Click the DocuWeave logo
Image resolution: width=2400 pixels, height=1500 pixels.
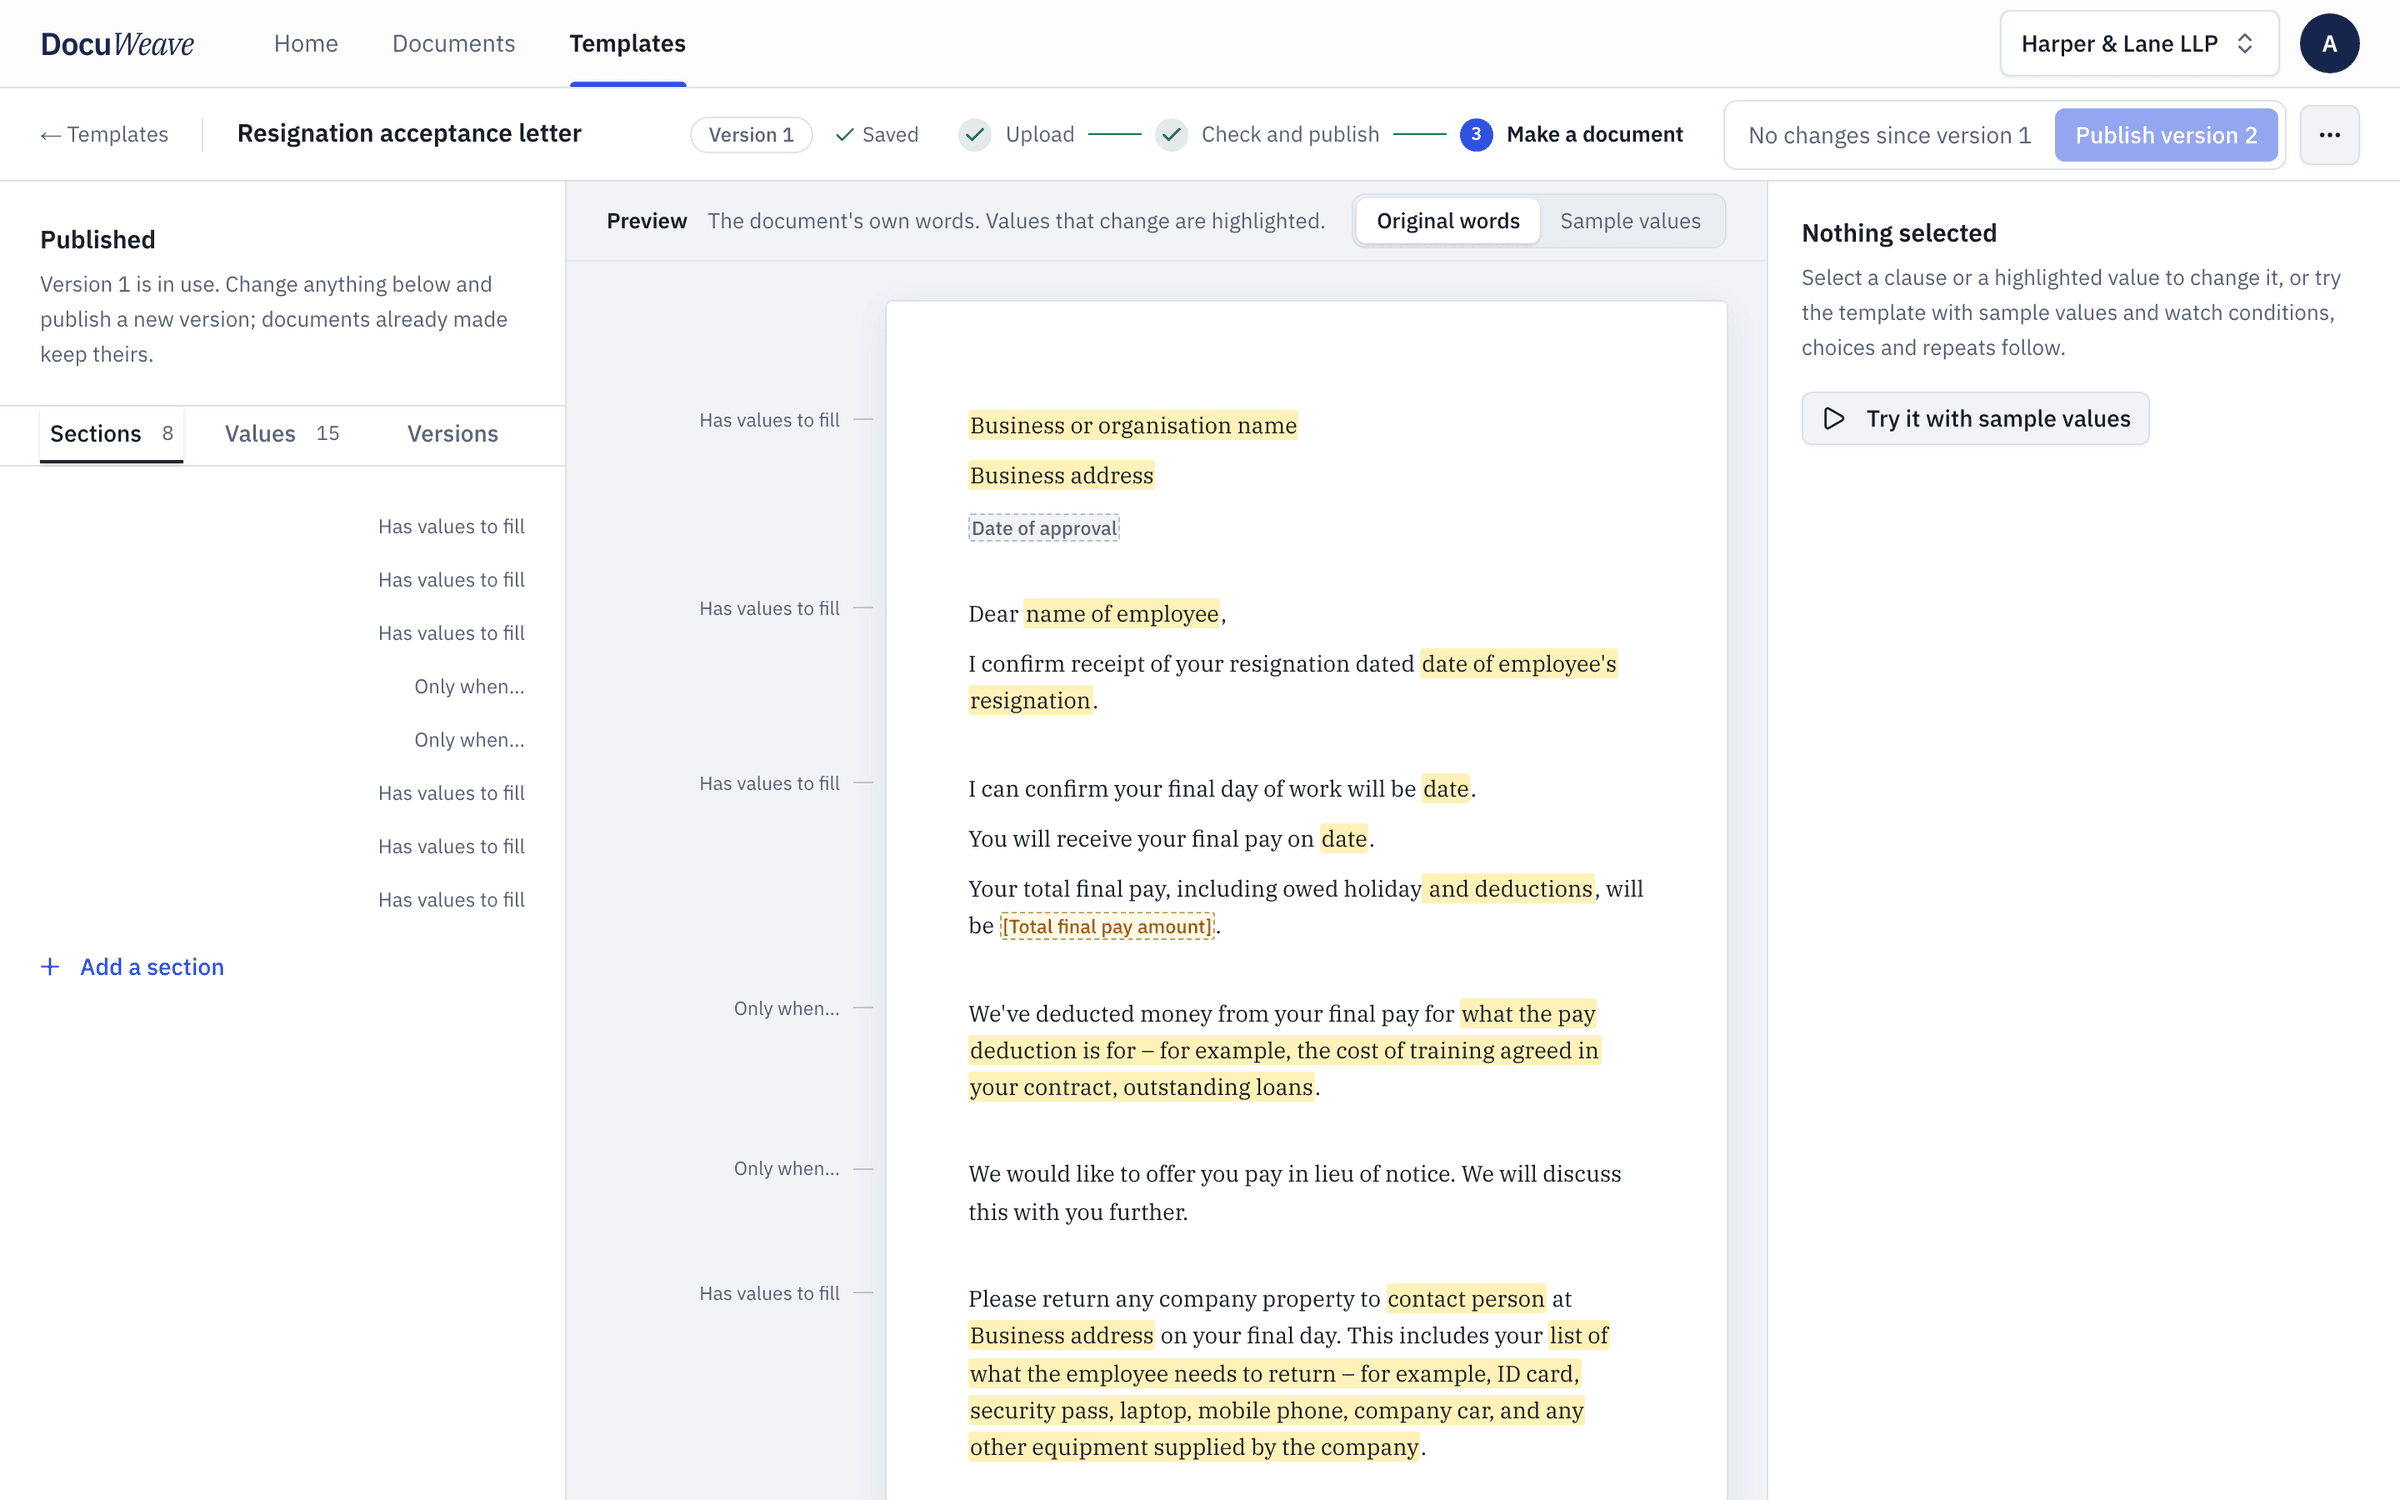pos(117,44)
